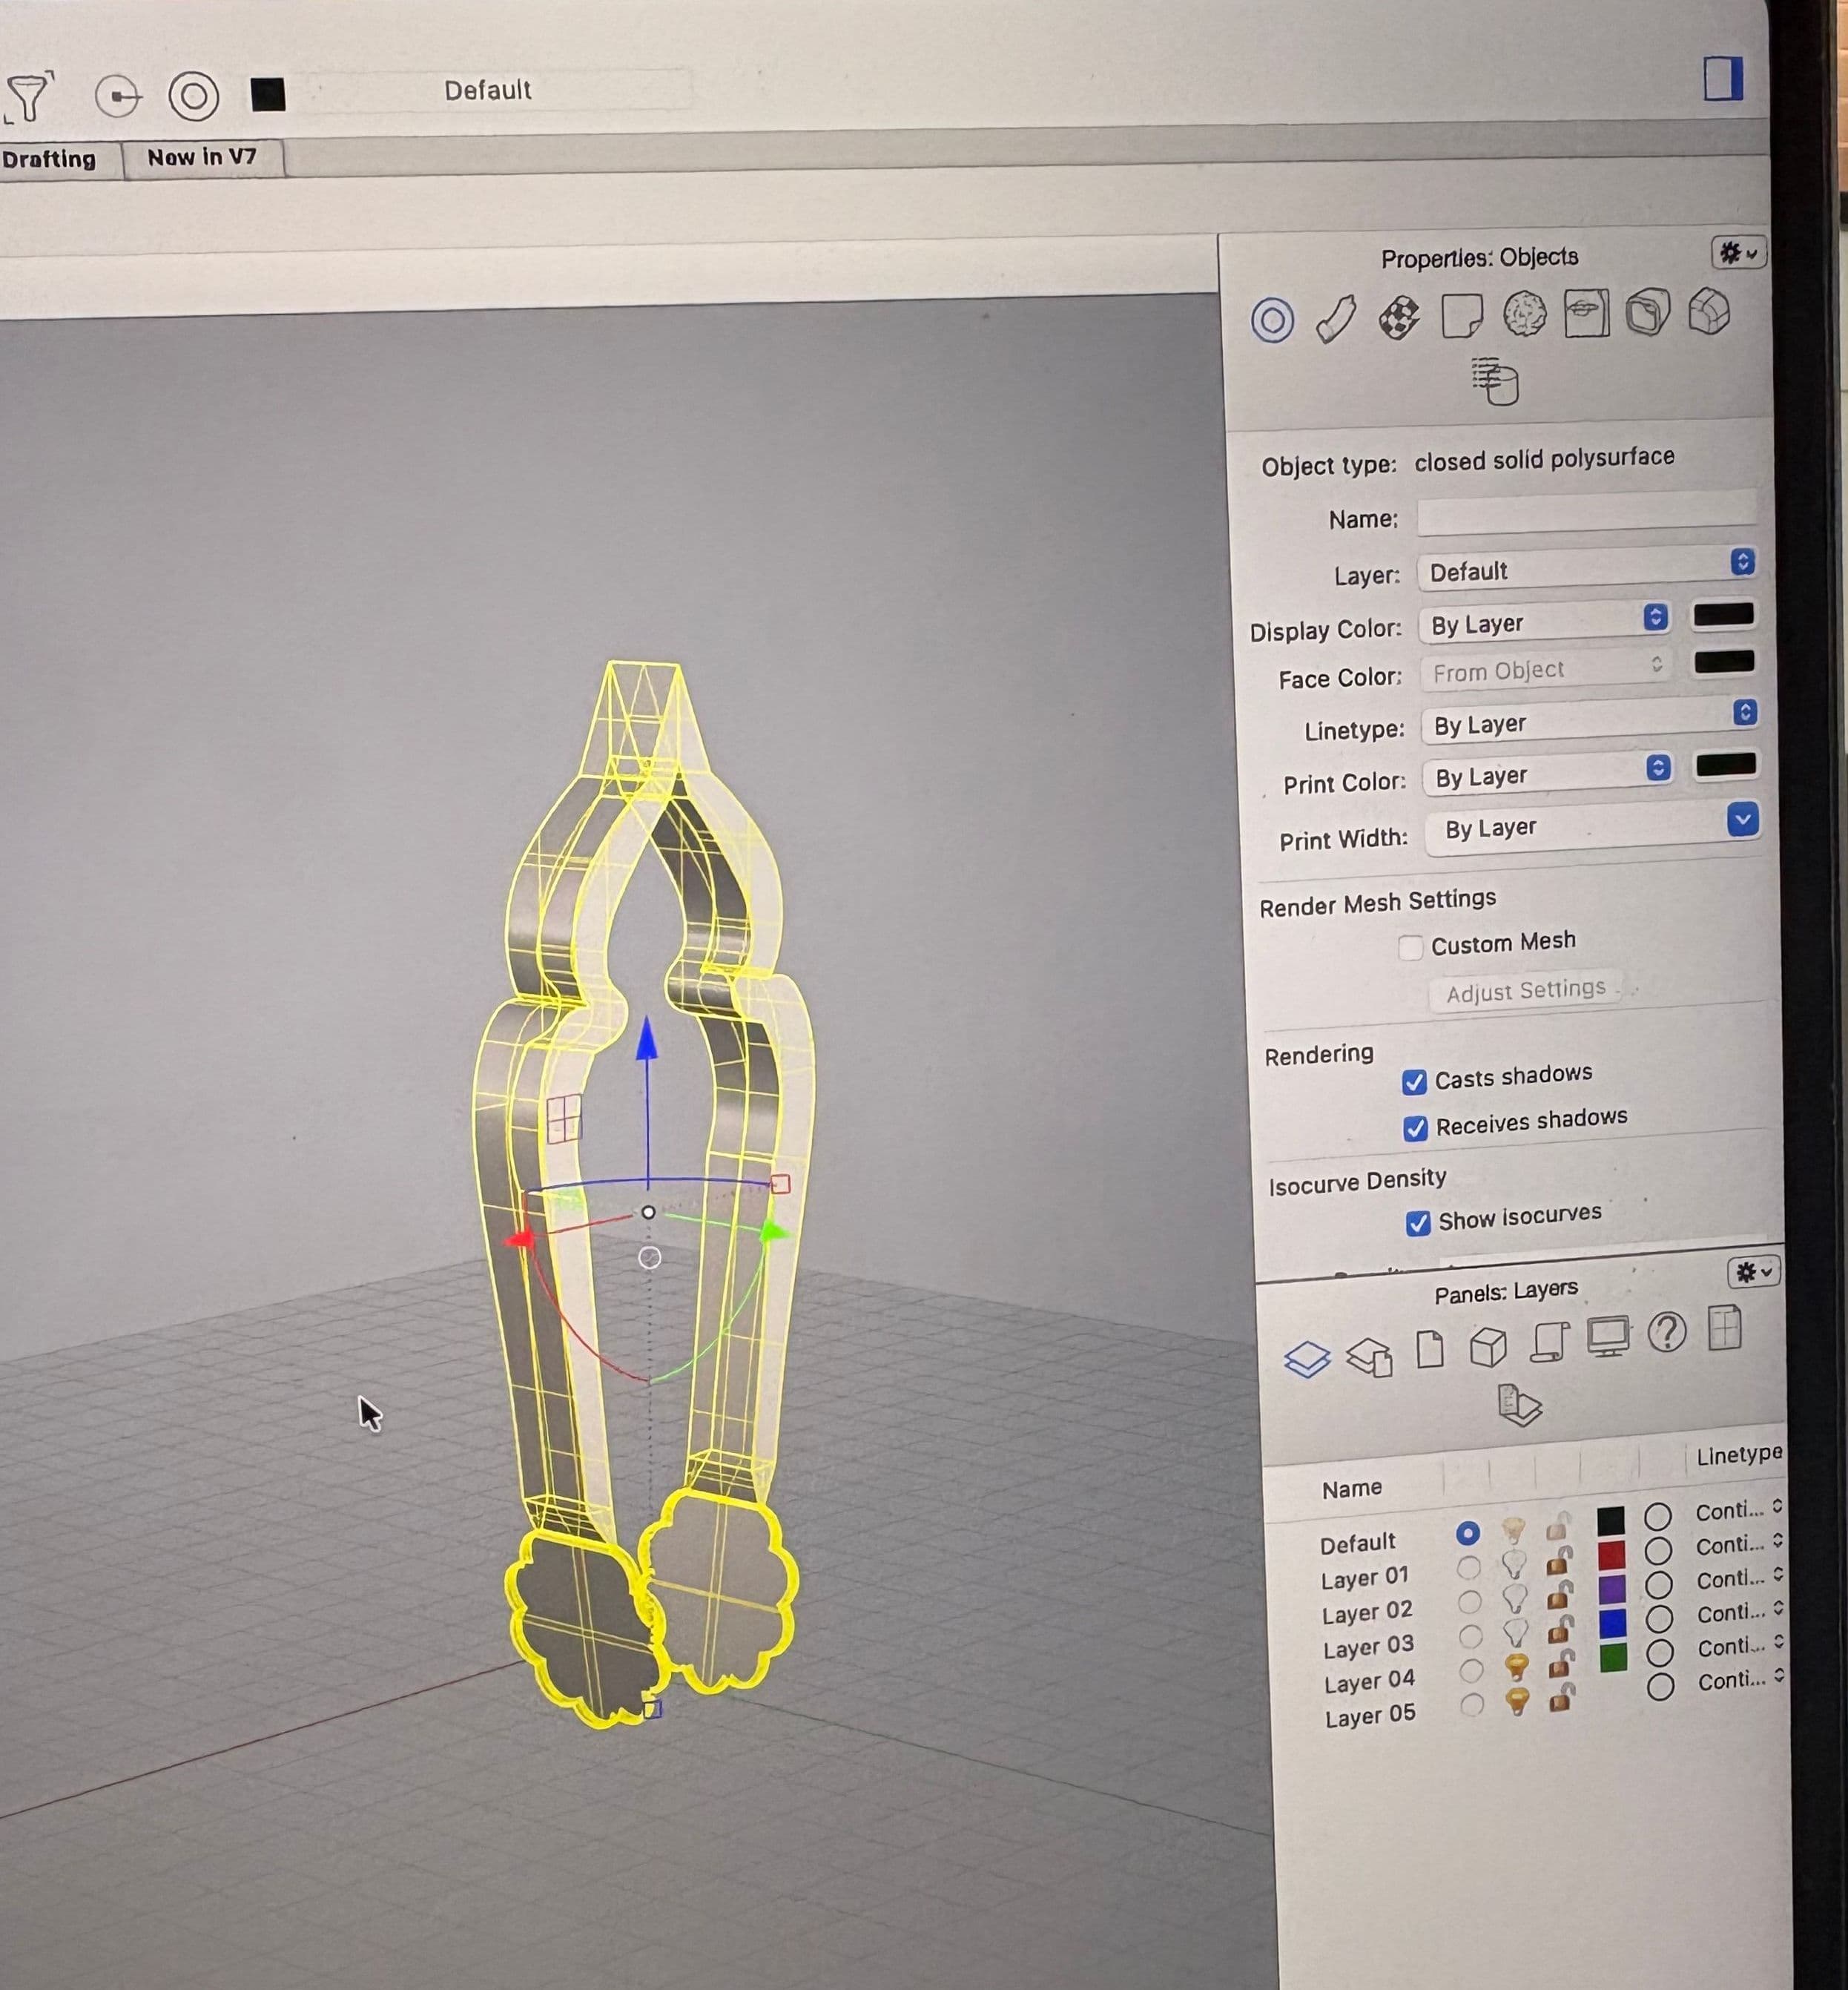Open the Decals sticky-note icon
Viewport: 1848px width, 1990px height.
click(x=1462, y=316)
